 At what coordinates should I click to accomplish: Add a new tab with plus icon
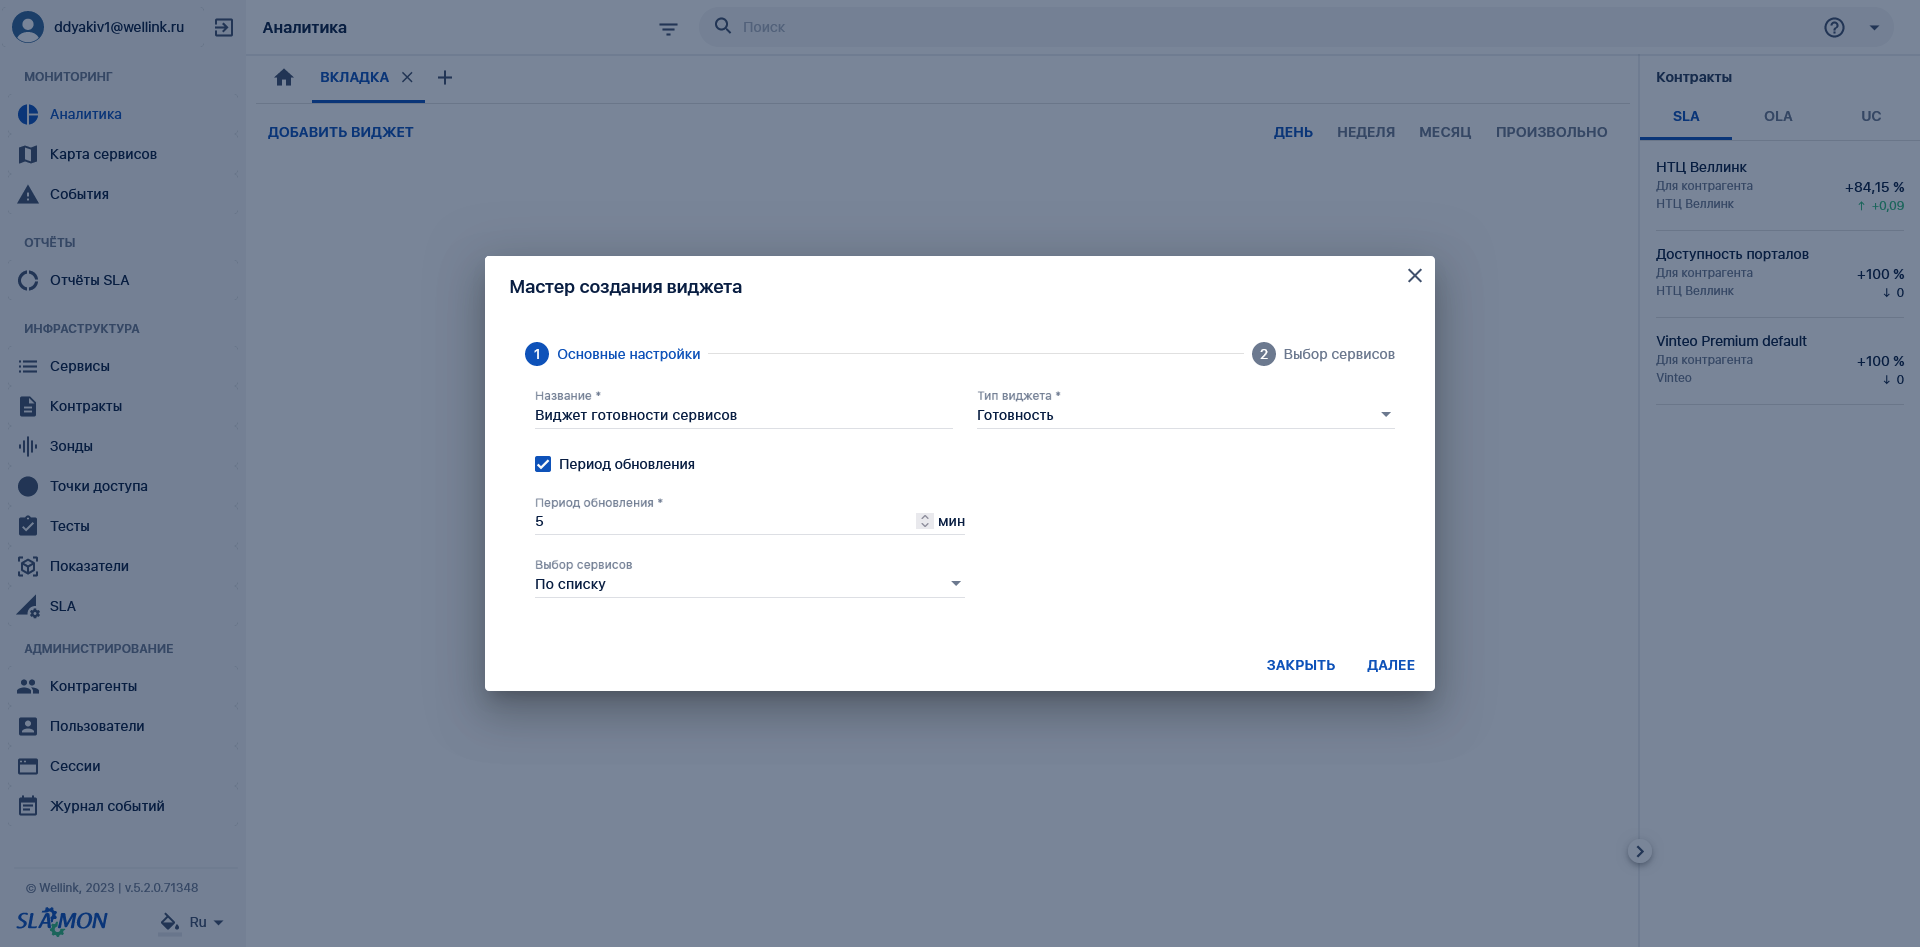click(x=445, y=77)
